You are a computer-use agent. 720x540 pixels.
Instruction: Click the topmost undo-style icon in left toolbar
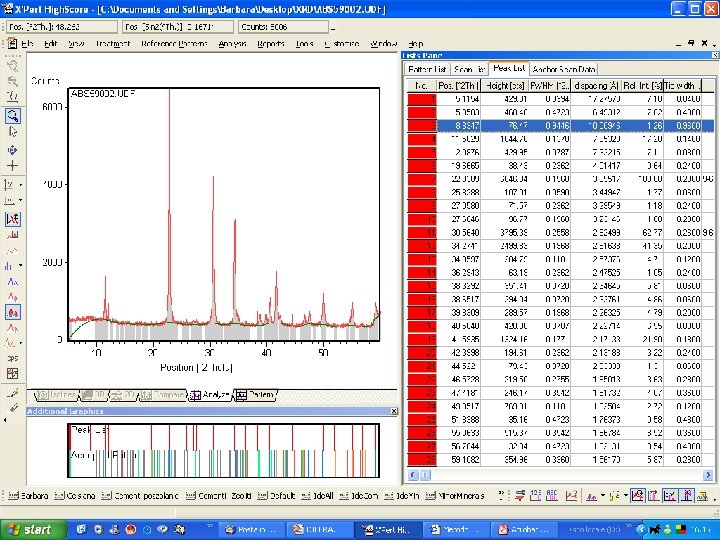[x=13, y=66]
